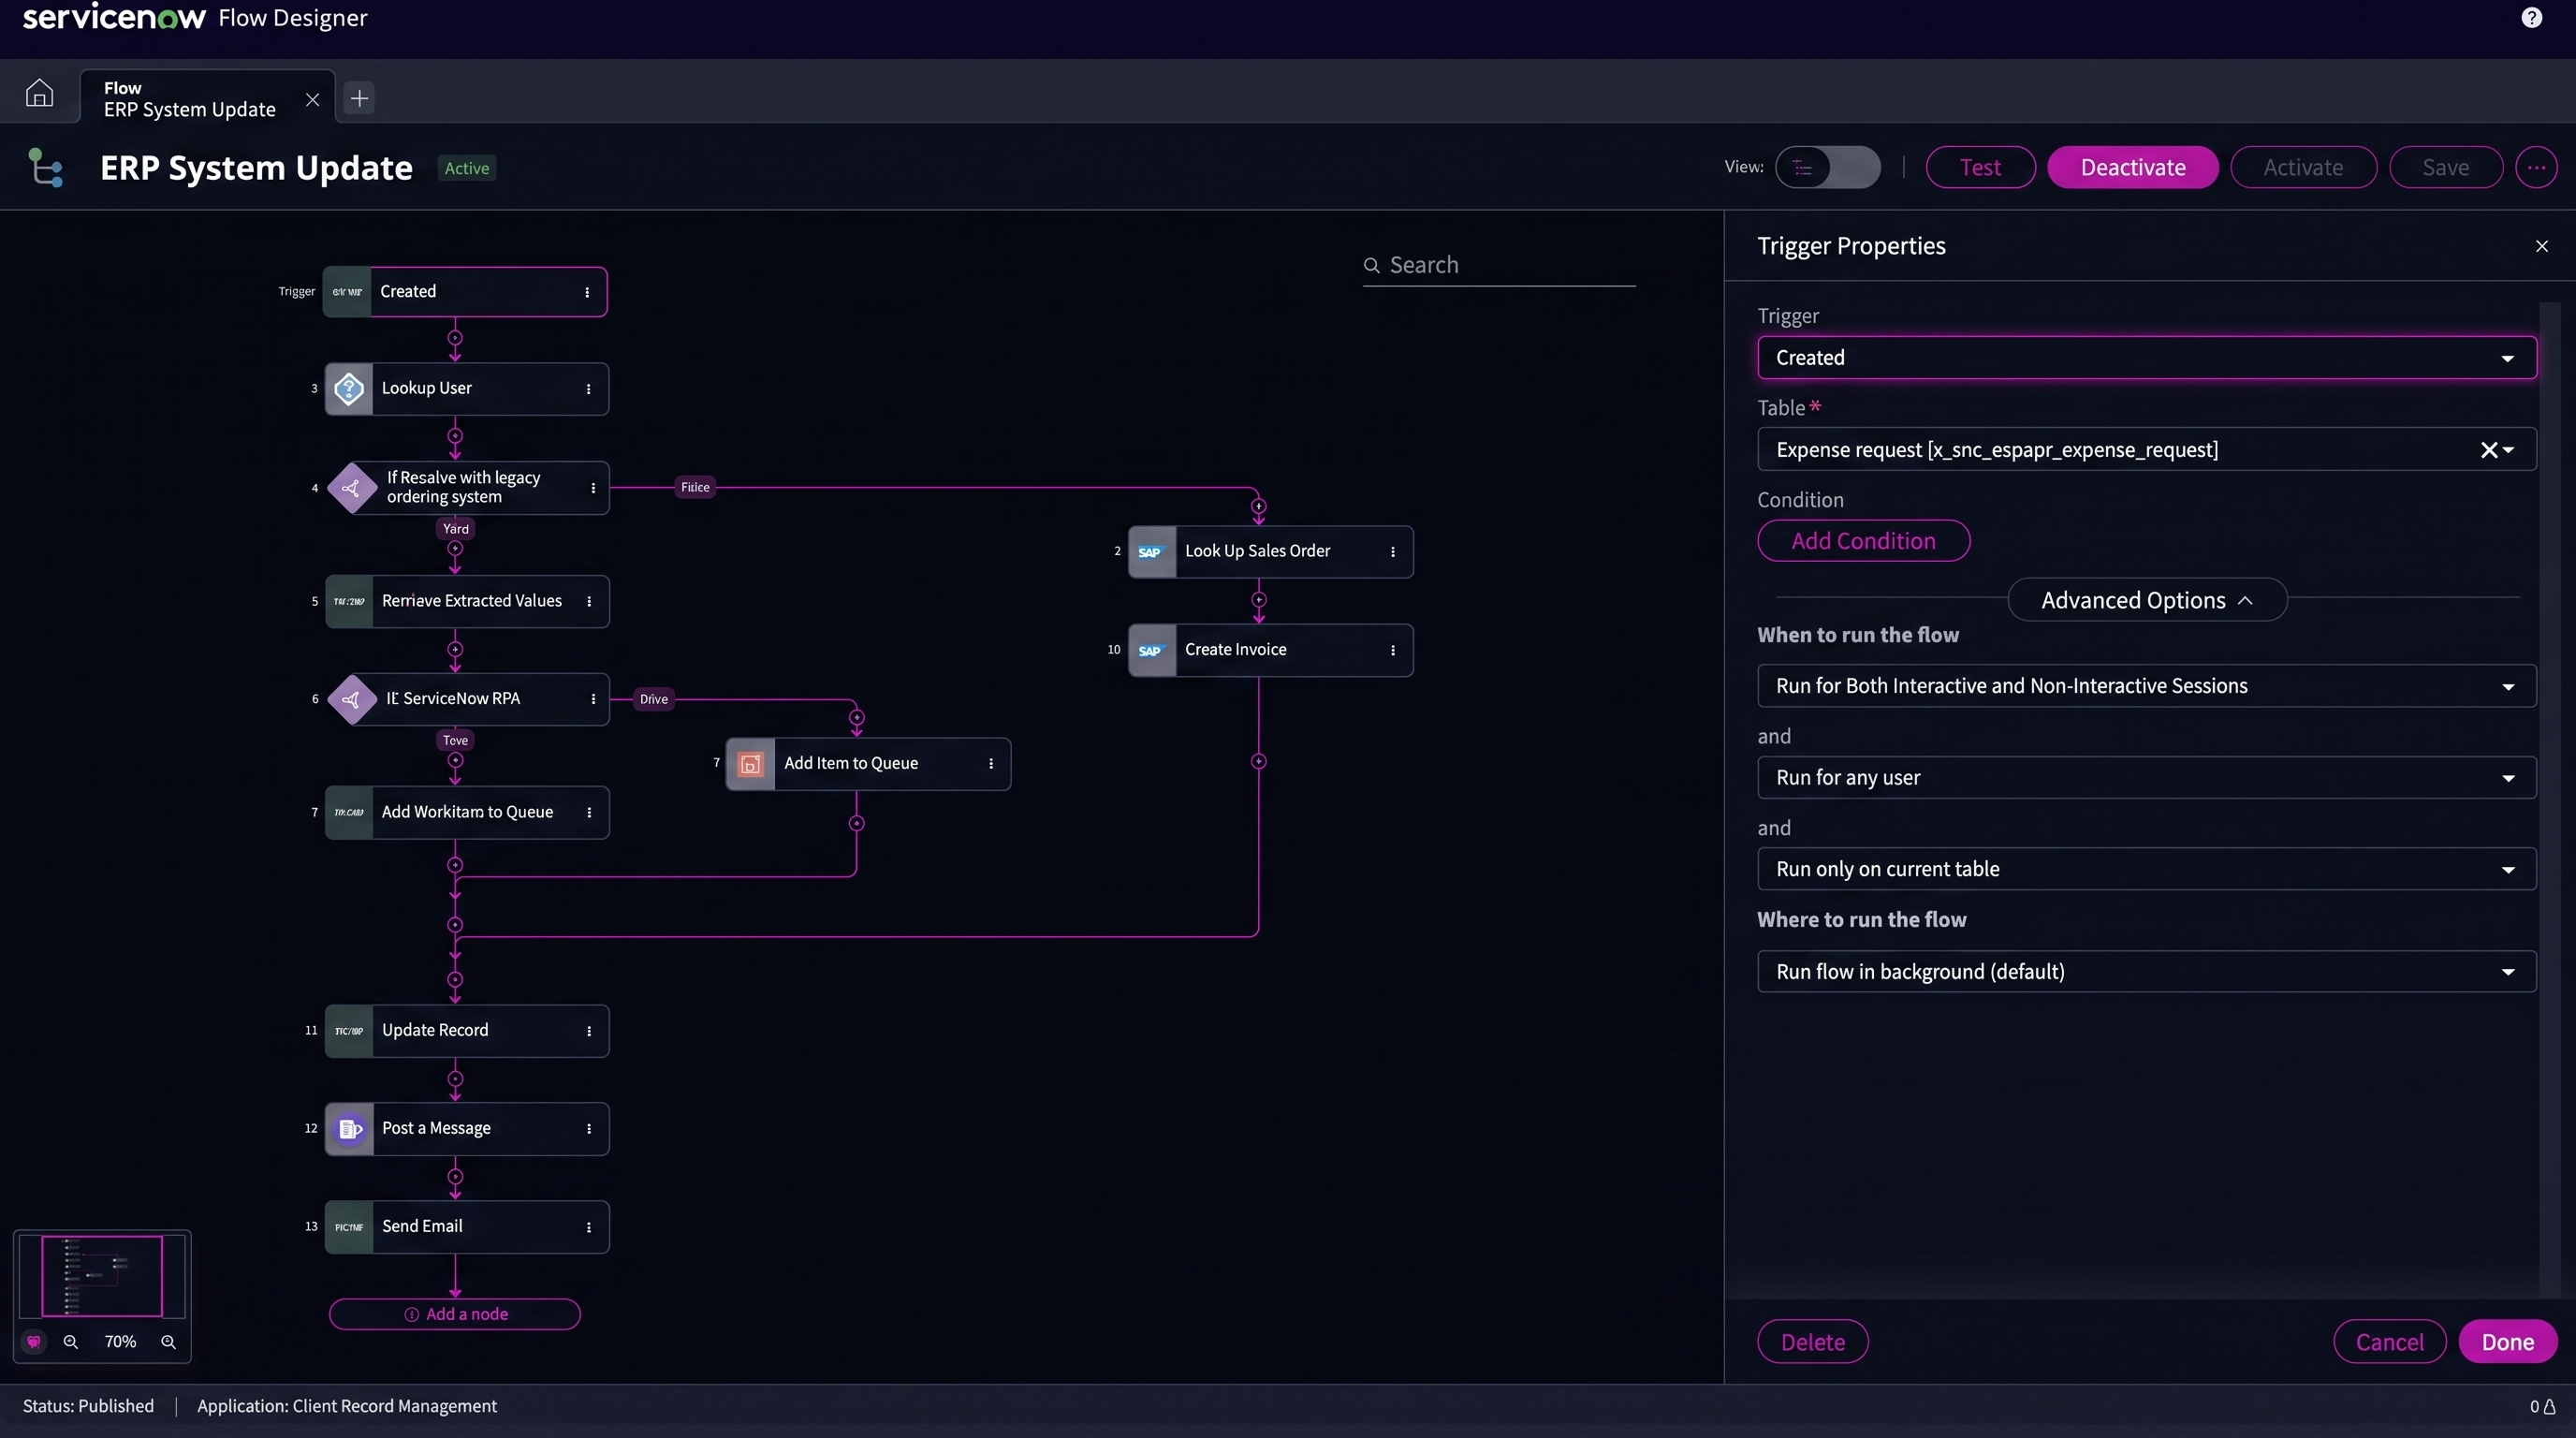The height and width of the screenshot is (1438, 2576).
Task: Open the Look Up Sales Order options menu
Action: coord(1393,552)
